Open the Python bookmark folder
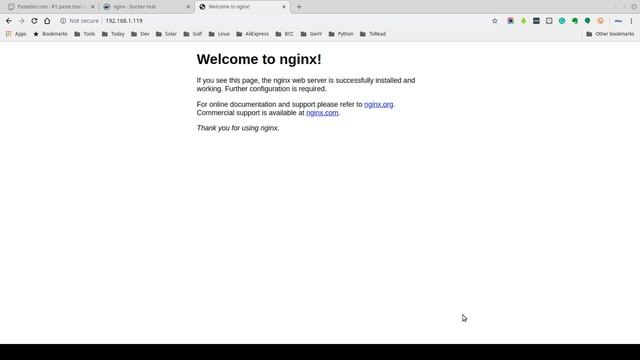This screenshot has width=640, height=360. coord(341,34)
